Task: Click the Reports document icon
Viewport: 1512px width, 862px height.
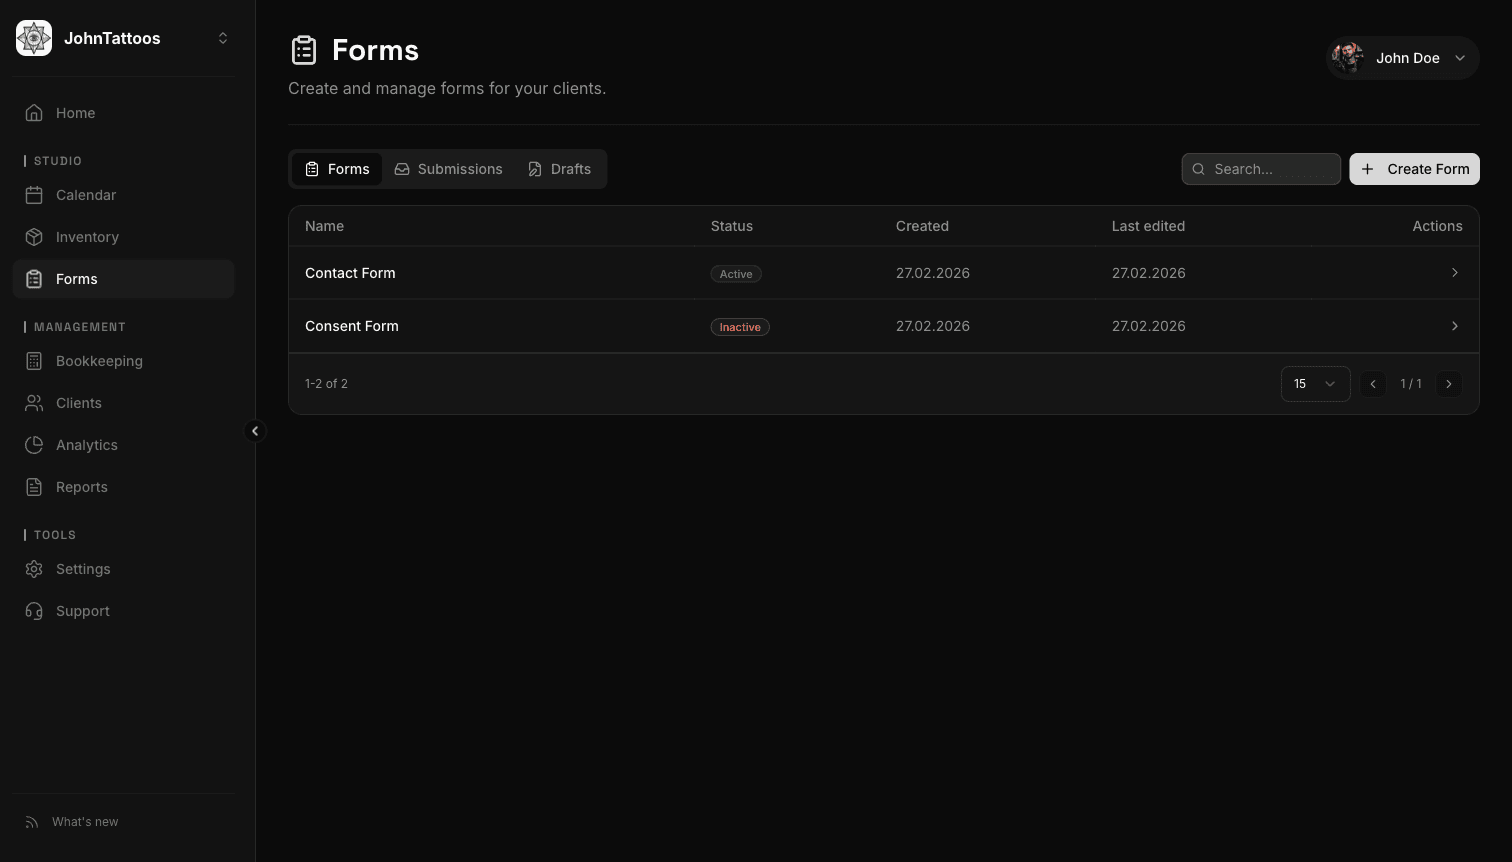Action: 34,487
